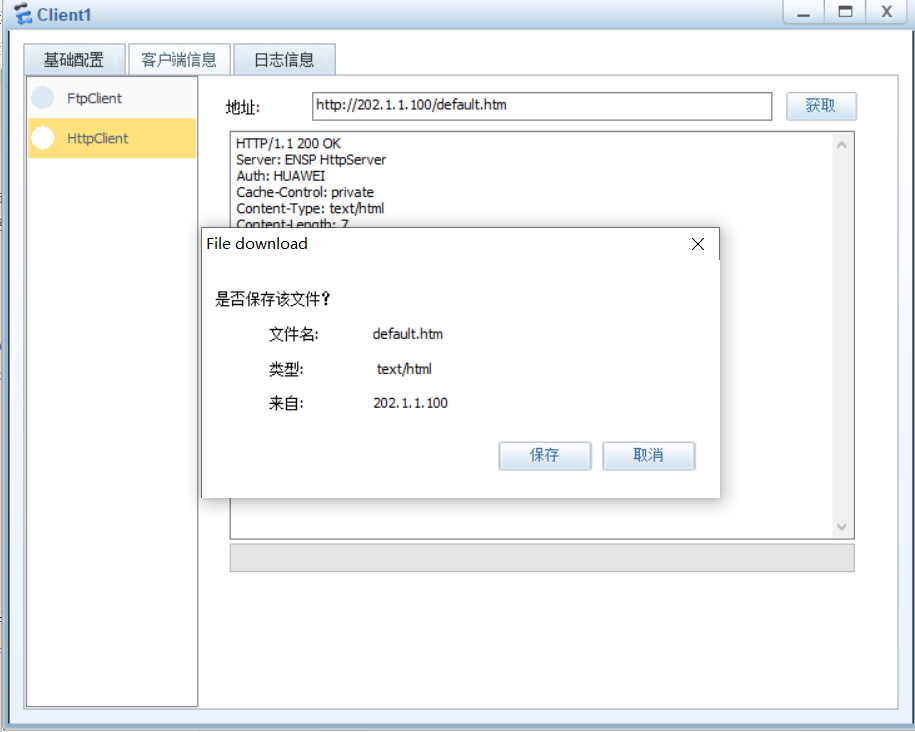The width and height of the screenshot is (915, 732).
Task: Click the 地址: label beside the URL field
Action: 243,107
